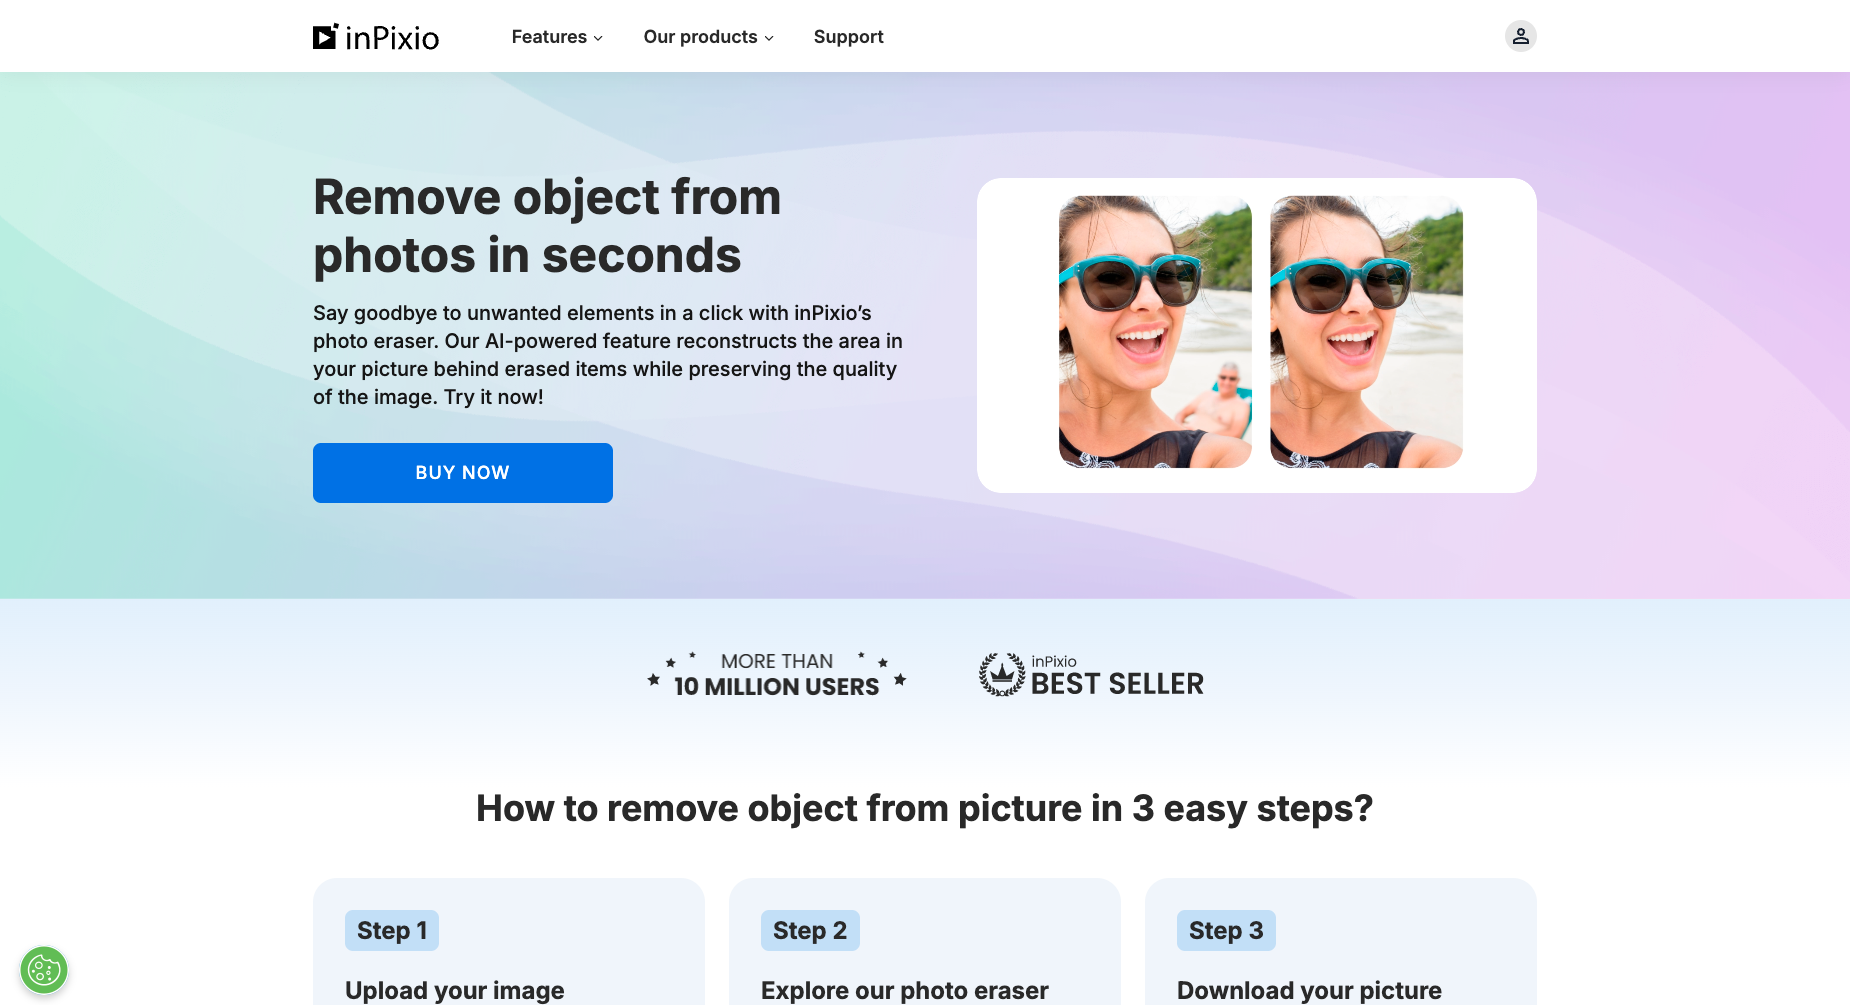Open the cookie settings icon
This screenshot has height=1005, width=1850.
tap(44, 970)
